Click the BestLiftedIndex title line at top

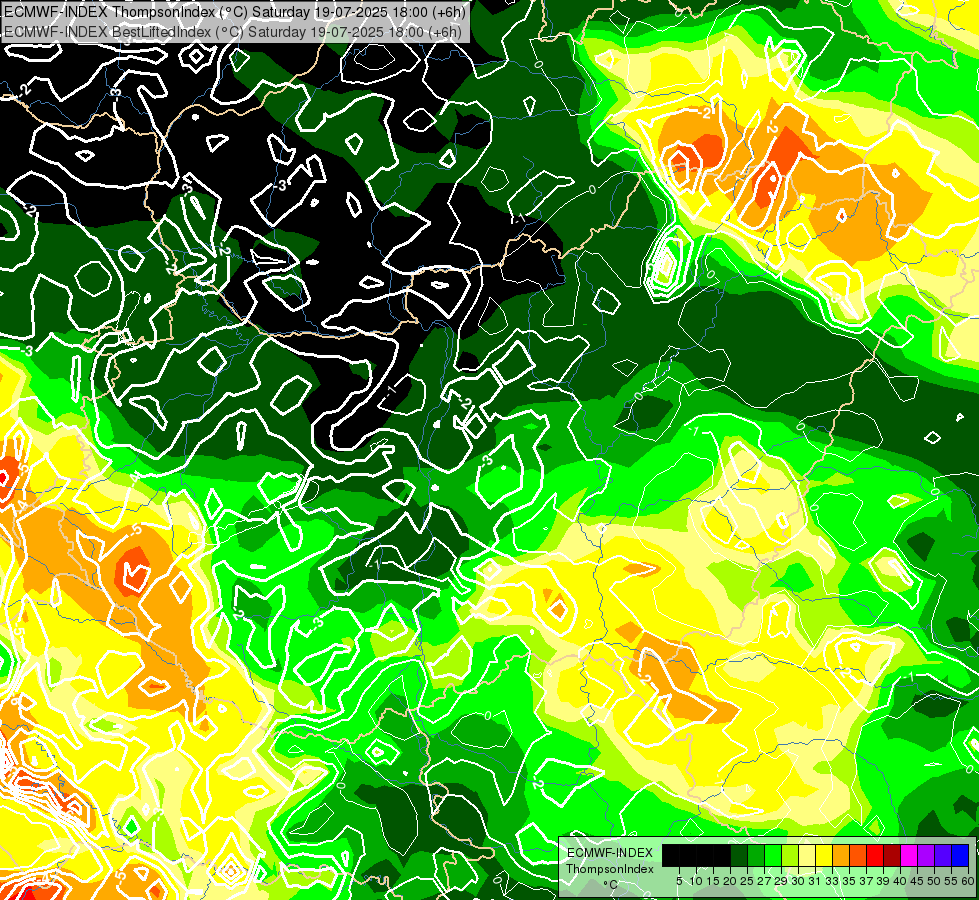coord(232,31)
